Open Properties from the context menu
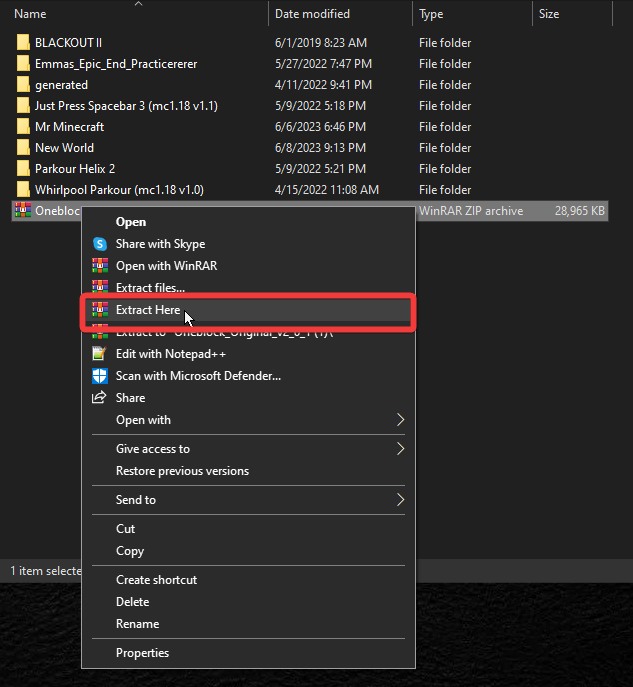The height and width of the screenshot is (687, 633). coord(142,653)
